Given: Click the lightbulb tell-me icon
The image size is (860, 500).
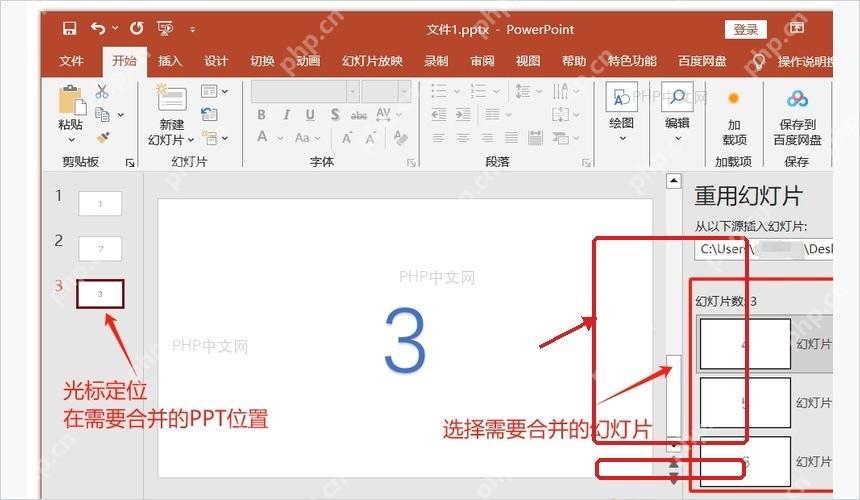Looking at the screenshot, I should (x=759, y=61).
